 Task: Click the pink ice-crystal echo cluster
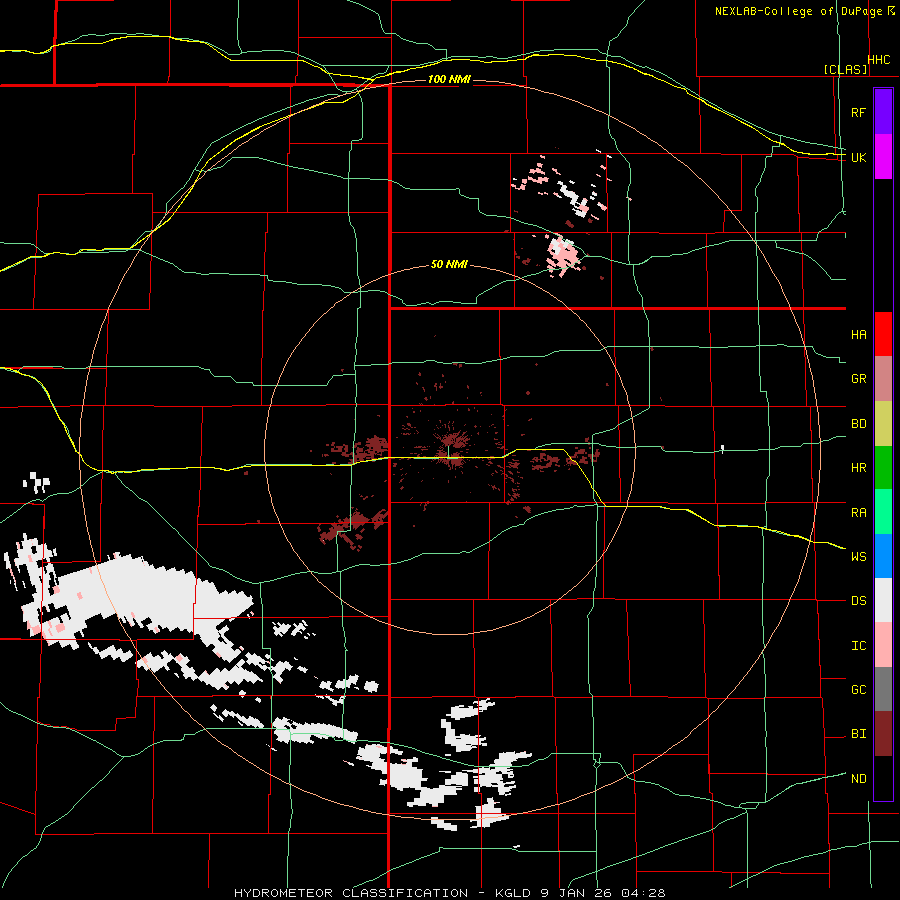562,253
